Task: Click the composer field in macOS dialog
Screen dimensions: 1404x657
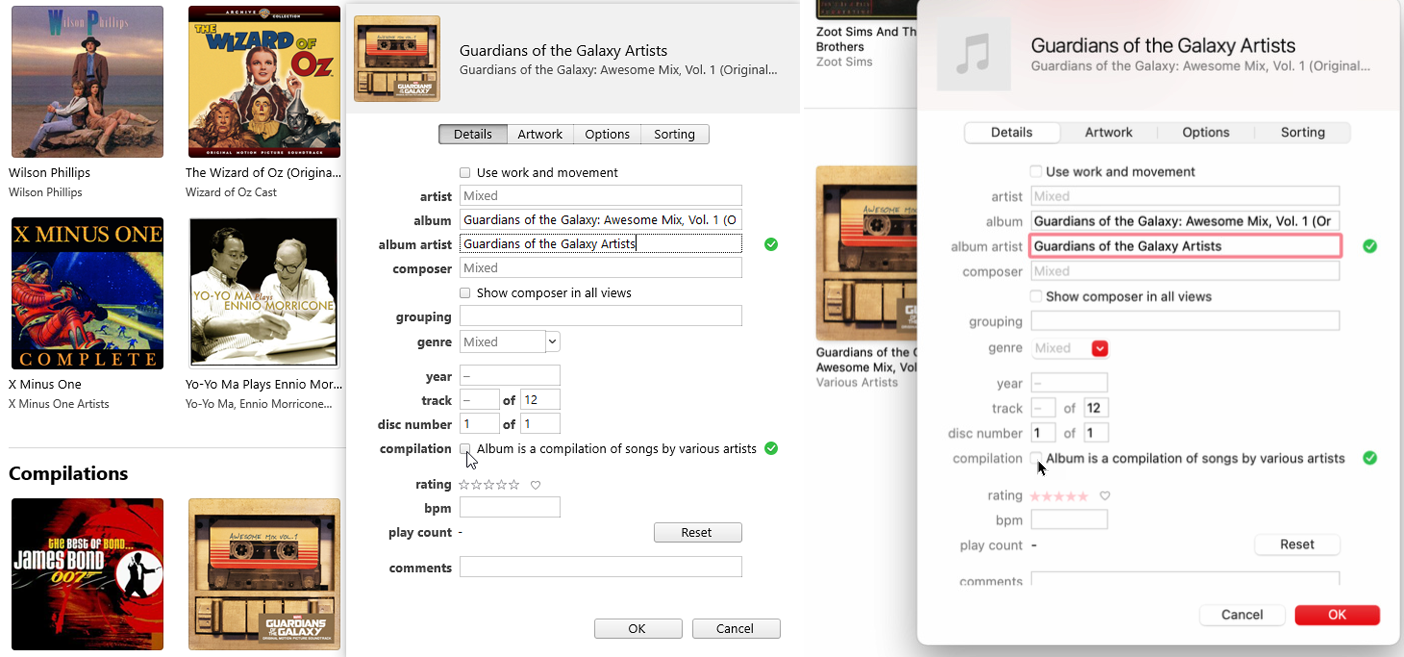Action: point(1185,271)
